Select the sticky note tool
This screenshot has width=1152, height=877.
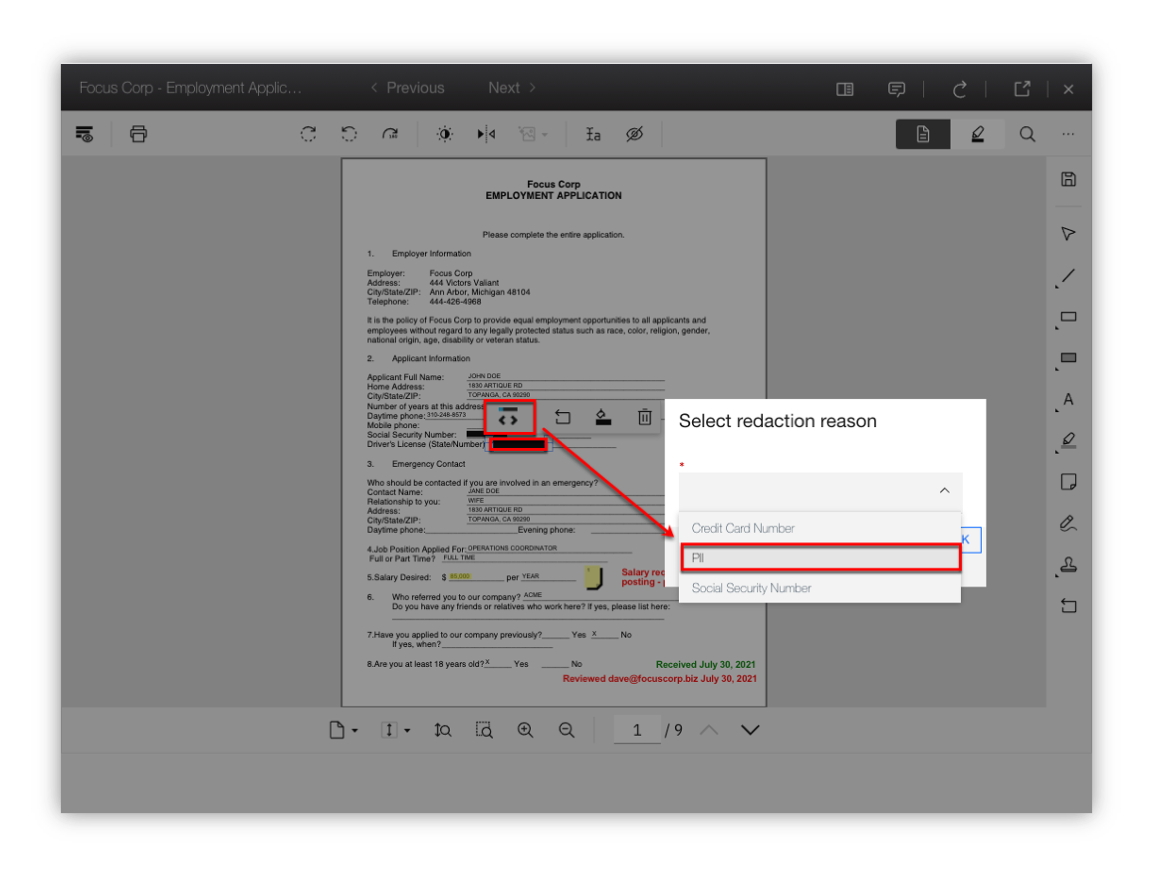coord(1068,482)
